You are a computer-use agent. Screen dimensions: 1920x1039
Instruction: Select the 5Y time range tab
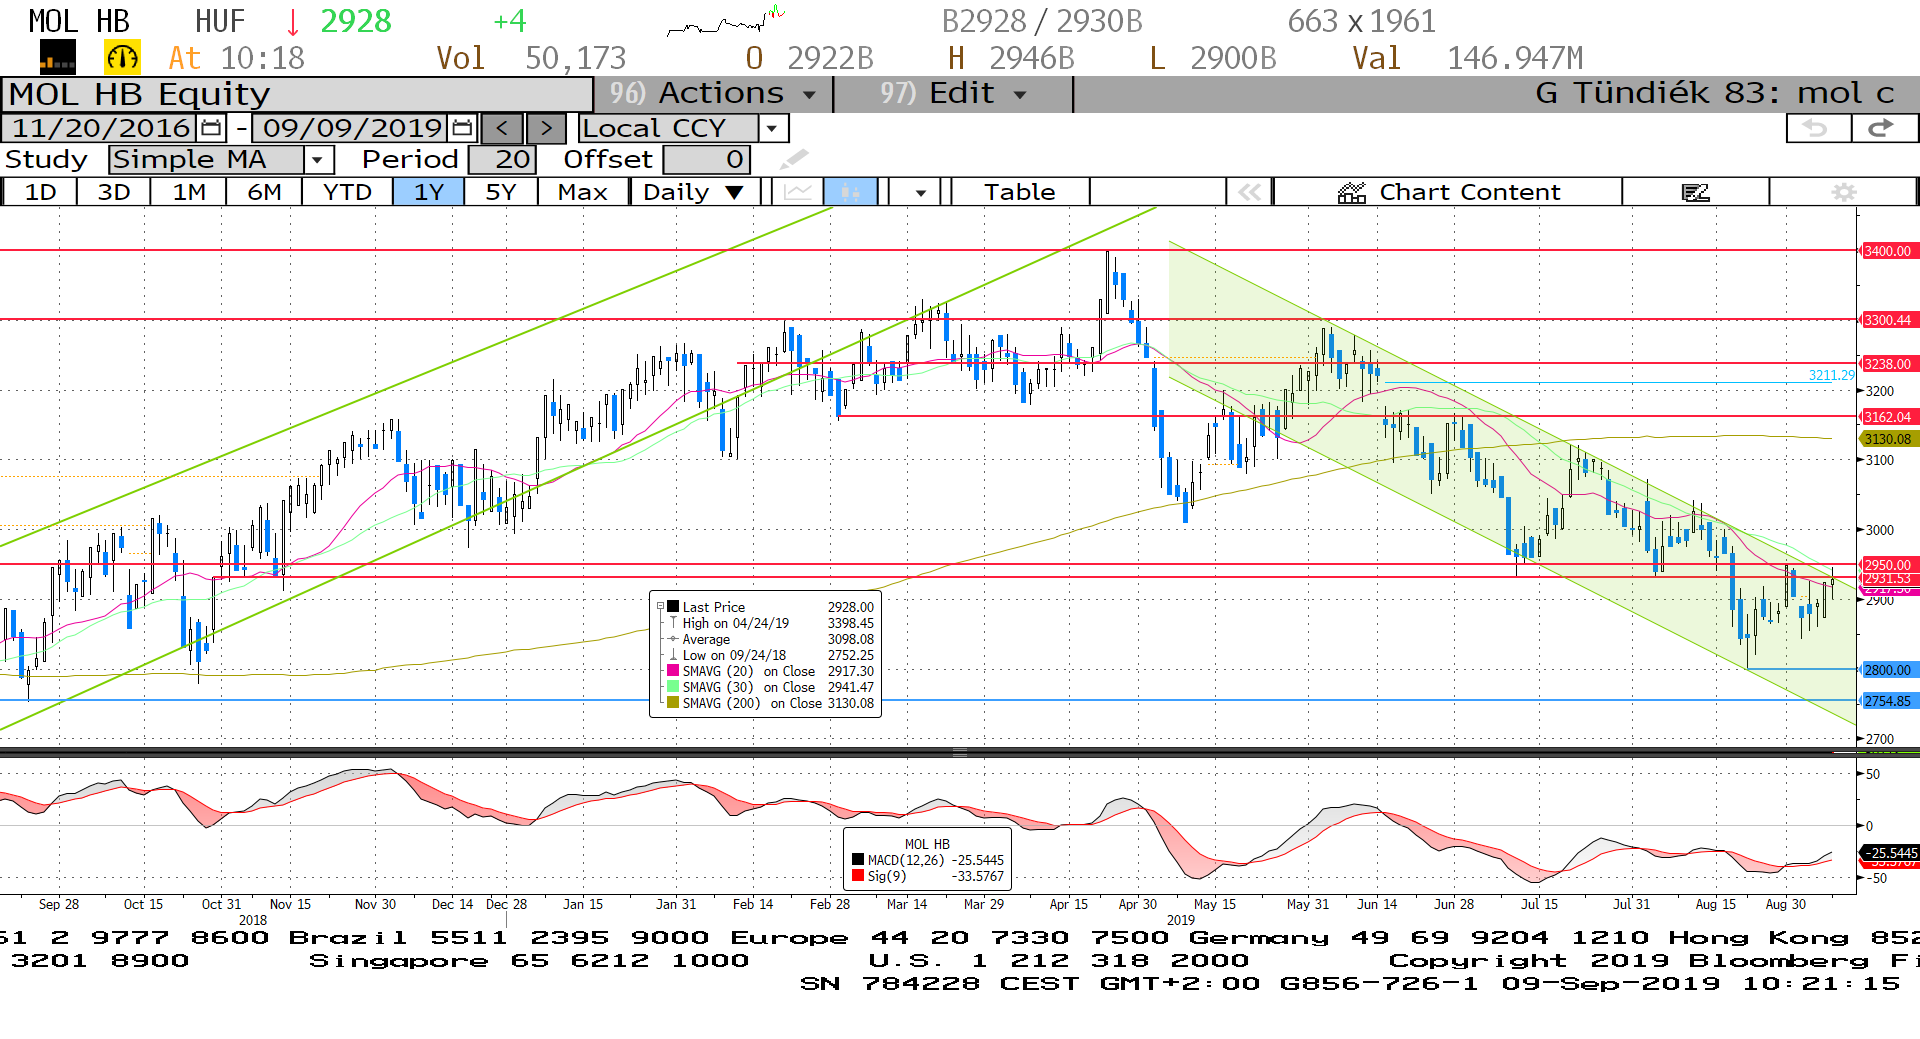coord(501,192)
